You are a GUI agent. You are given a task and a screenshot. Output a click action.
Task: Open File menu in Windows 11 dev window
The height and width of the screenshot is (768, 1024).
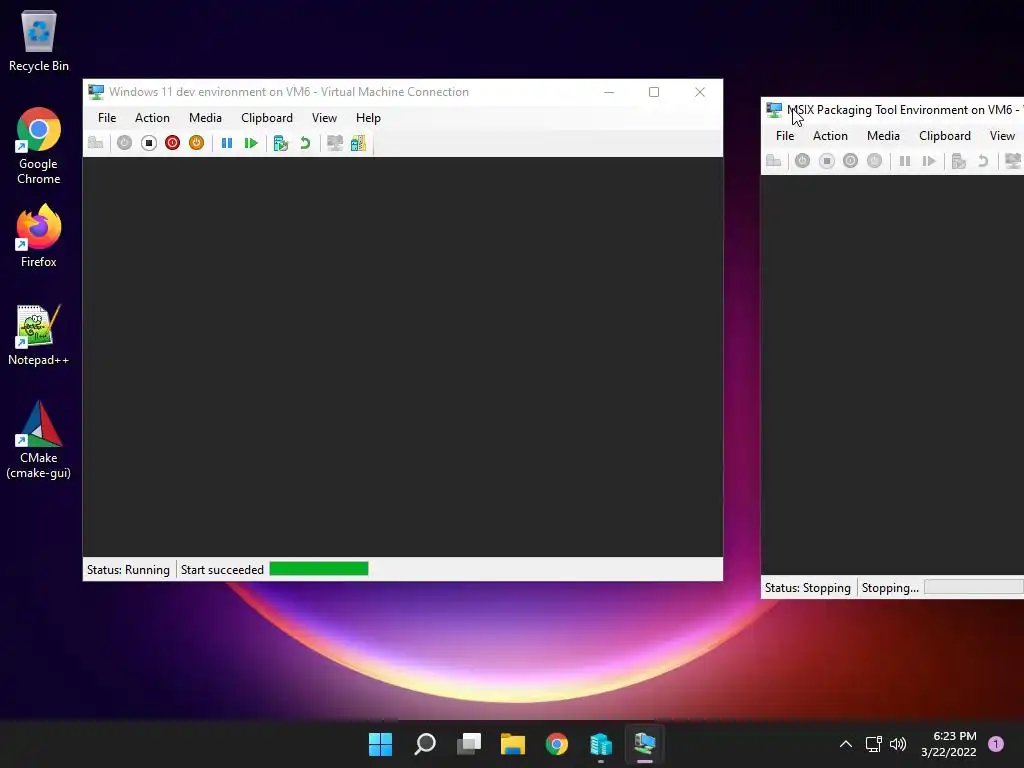click(x=107, y=118)
